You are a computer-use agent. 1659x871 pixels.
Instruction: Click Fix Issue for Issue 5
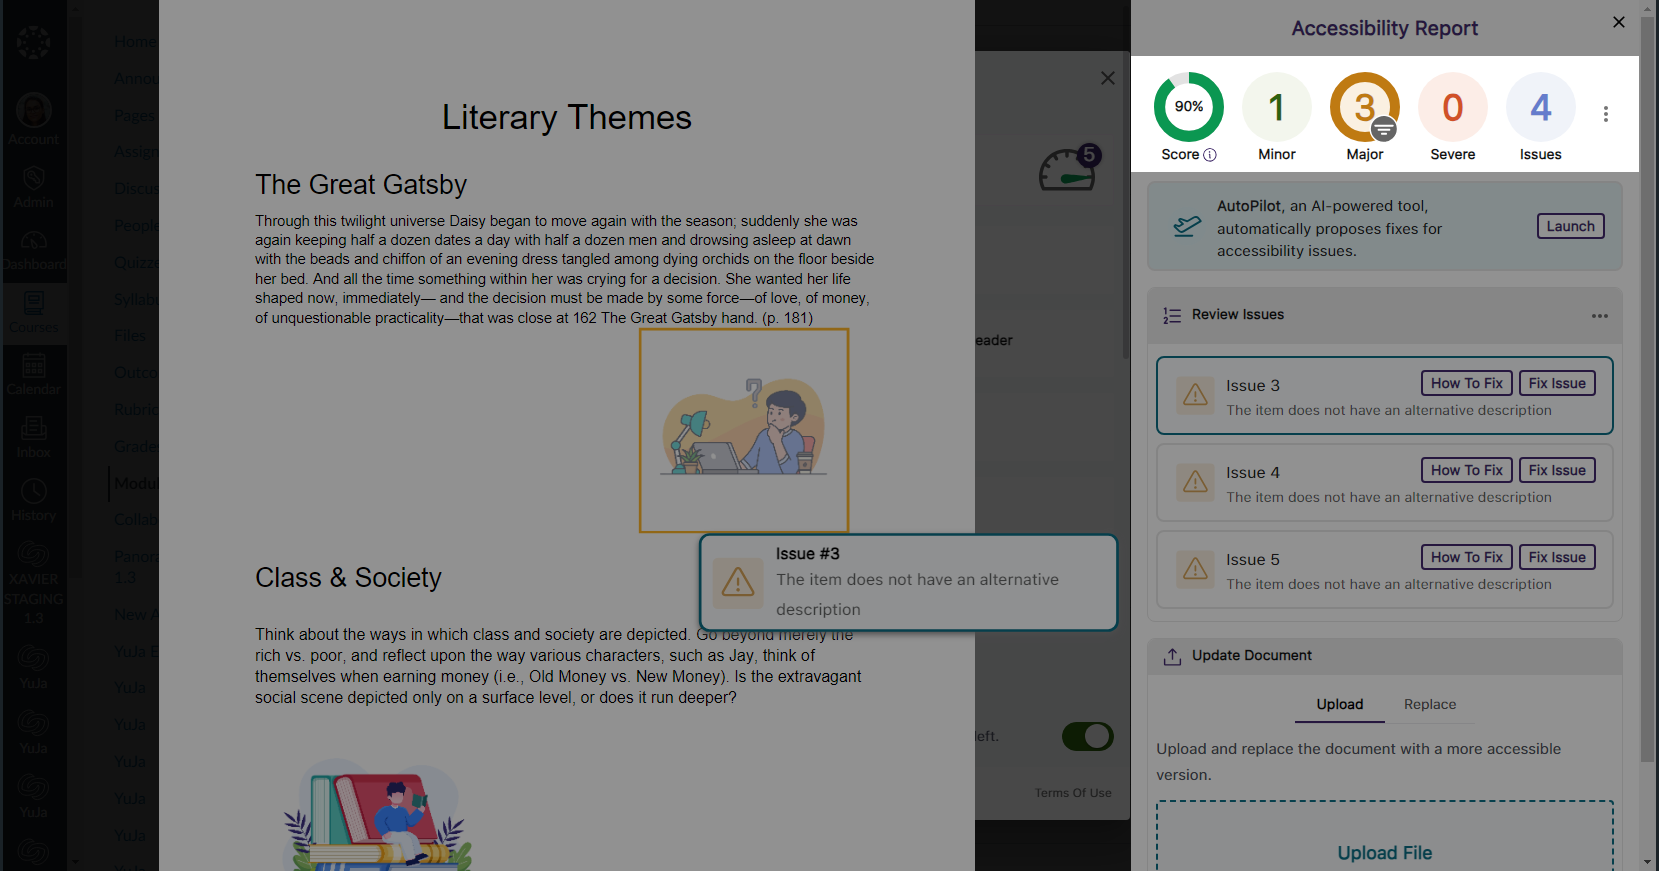(x=1556, y=557)
